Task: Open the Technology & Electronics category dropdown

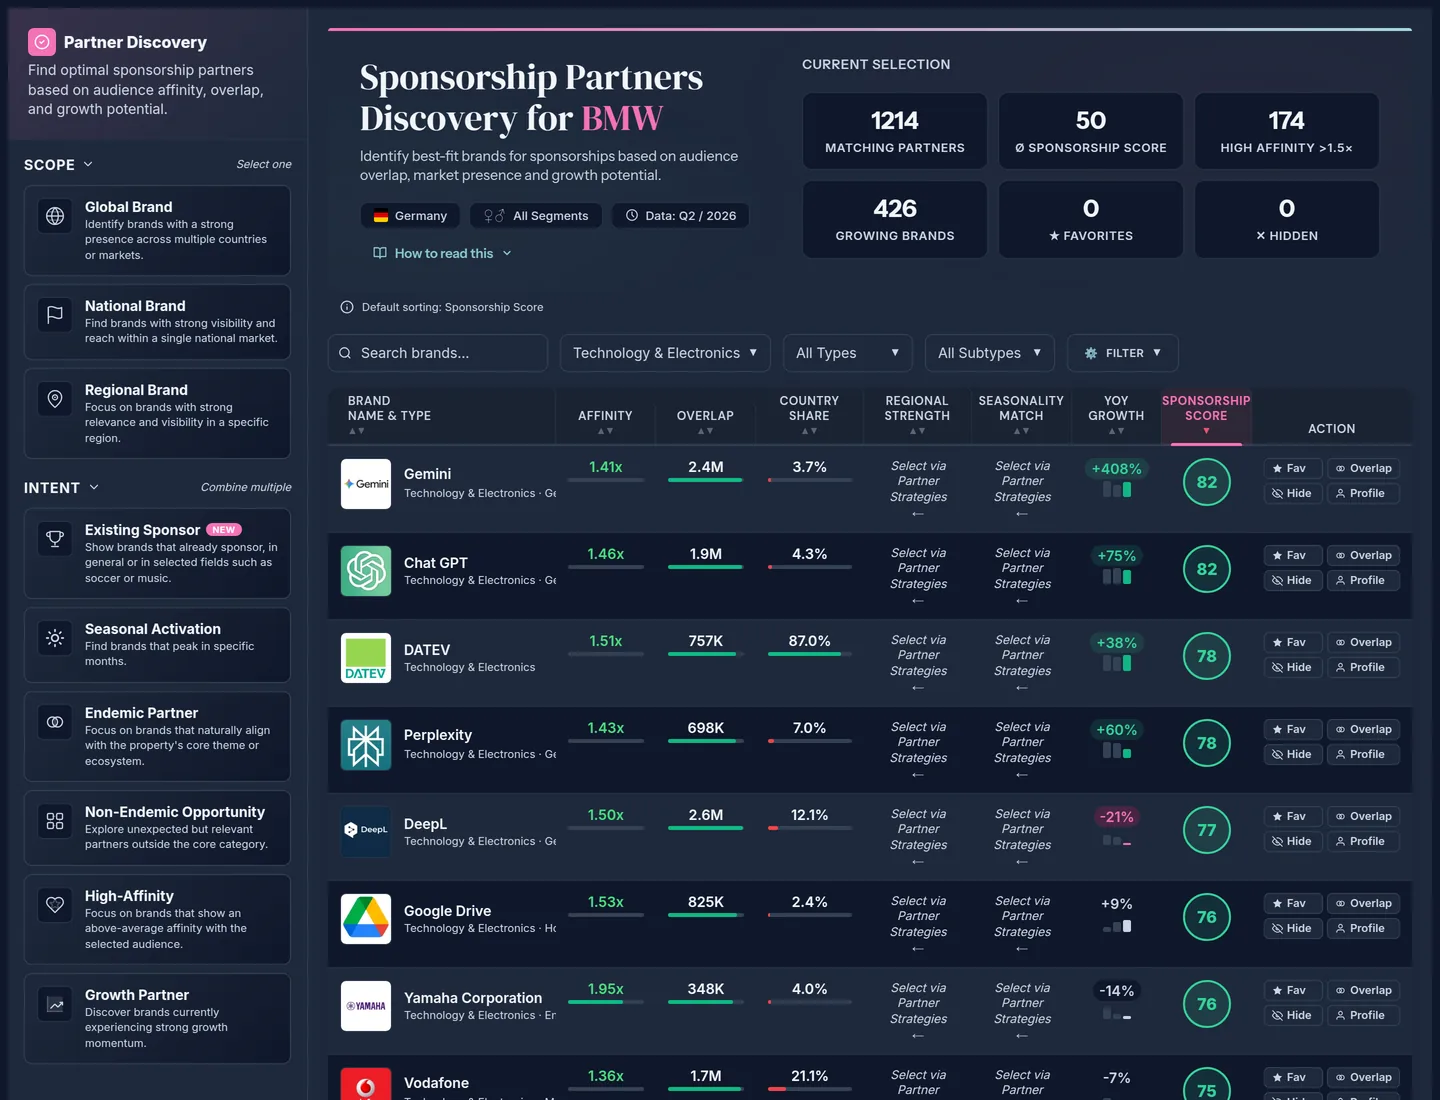Action: 665,353
